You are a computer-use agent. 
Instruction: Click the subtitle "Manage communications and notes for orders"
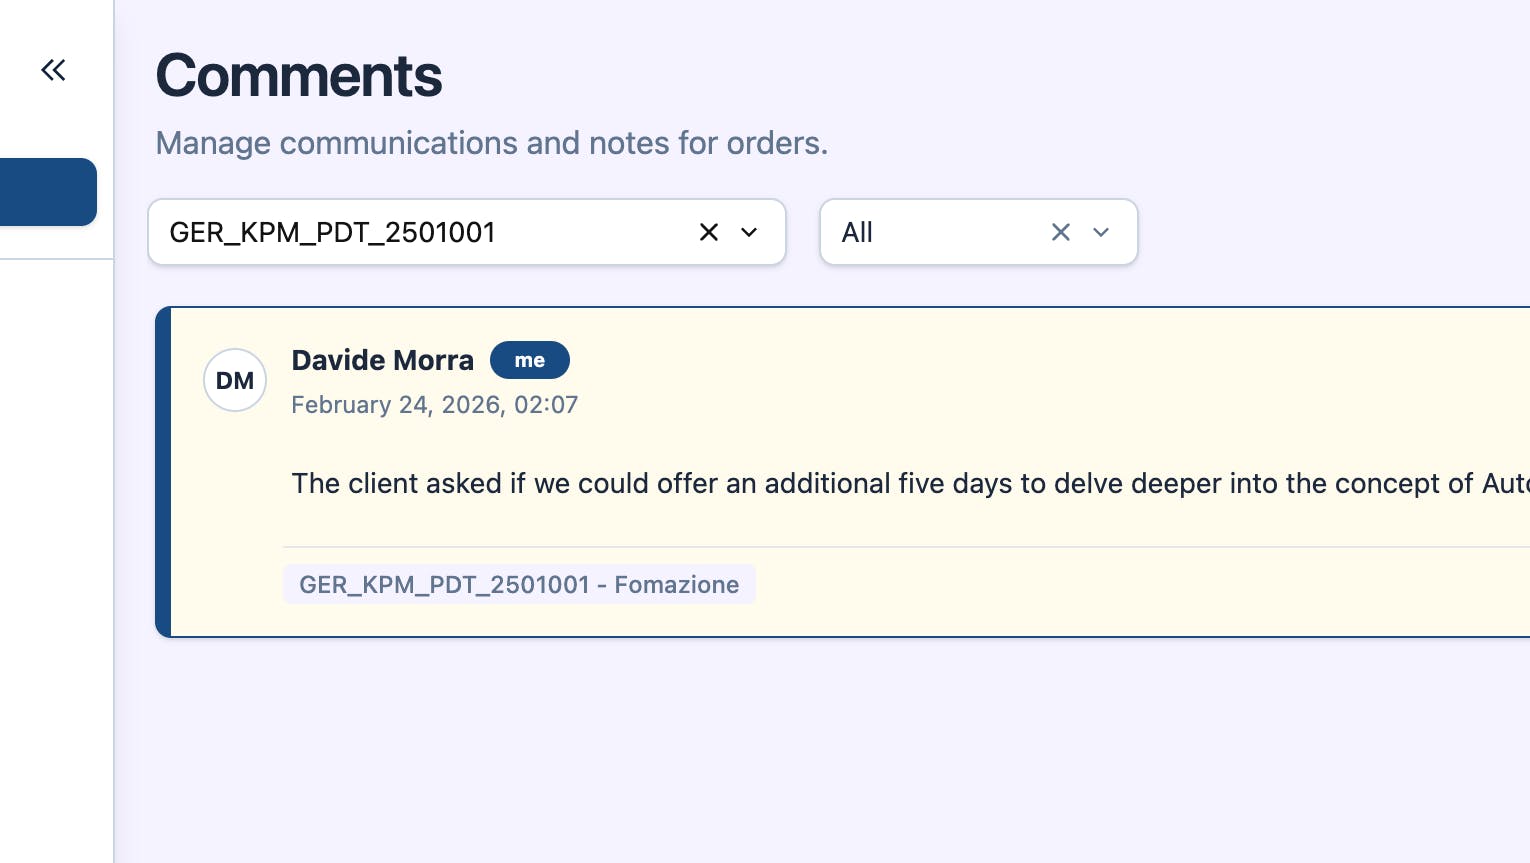pos(491,143)
